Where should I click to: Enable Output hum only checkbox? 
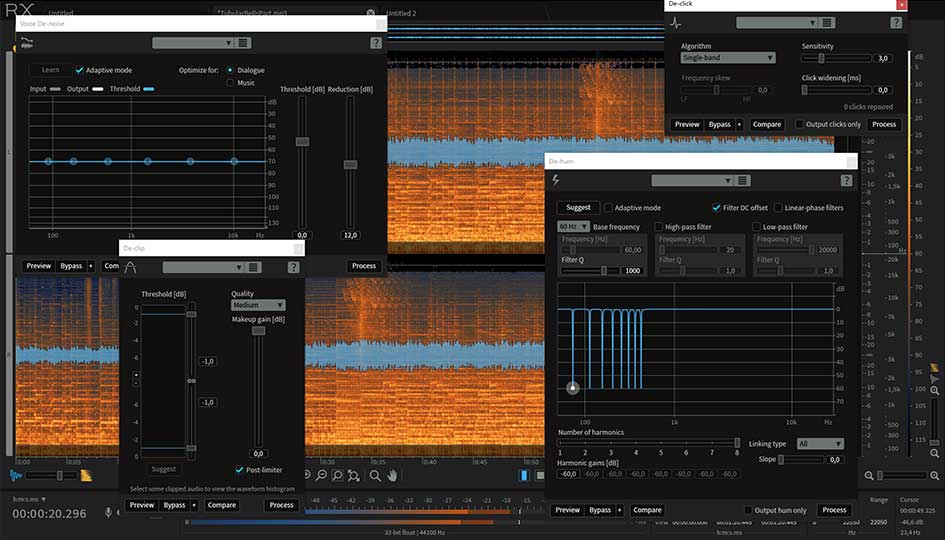click(748, 510)
